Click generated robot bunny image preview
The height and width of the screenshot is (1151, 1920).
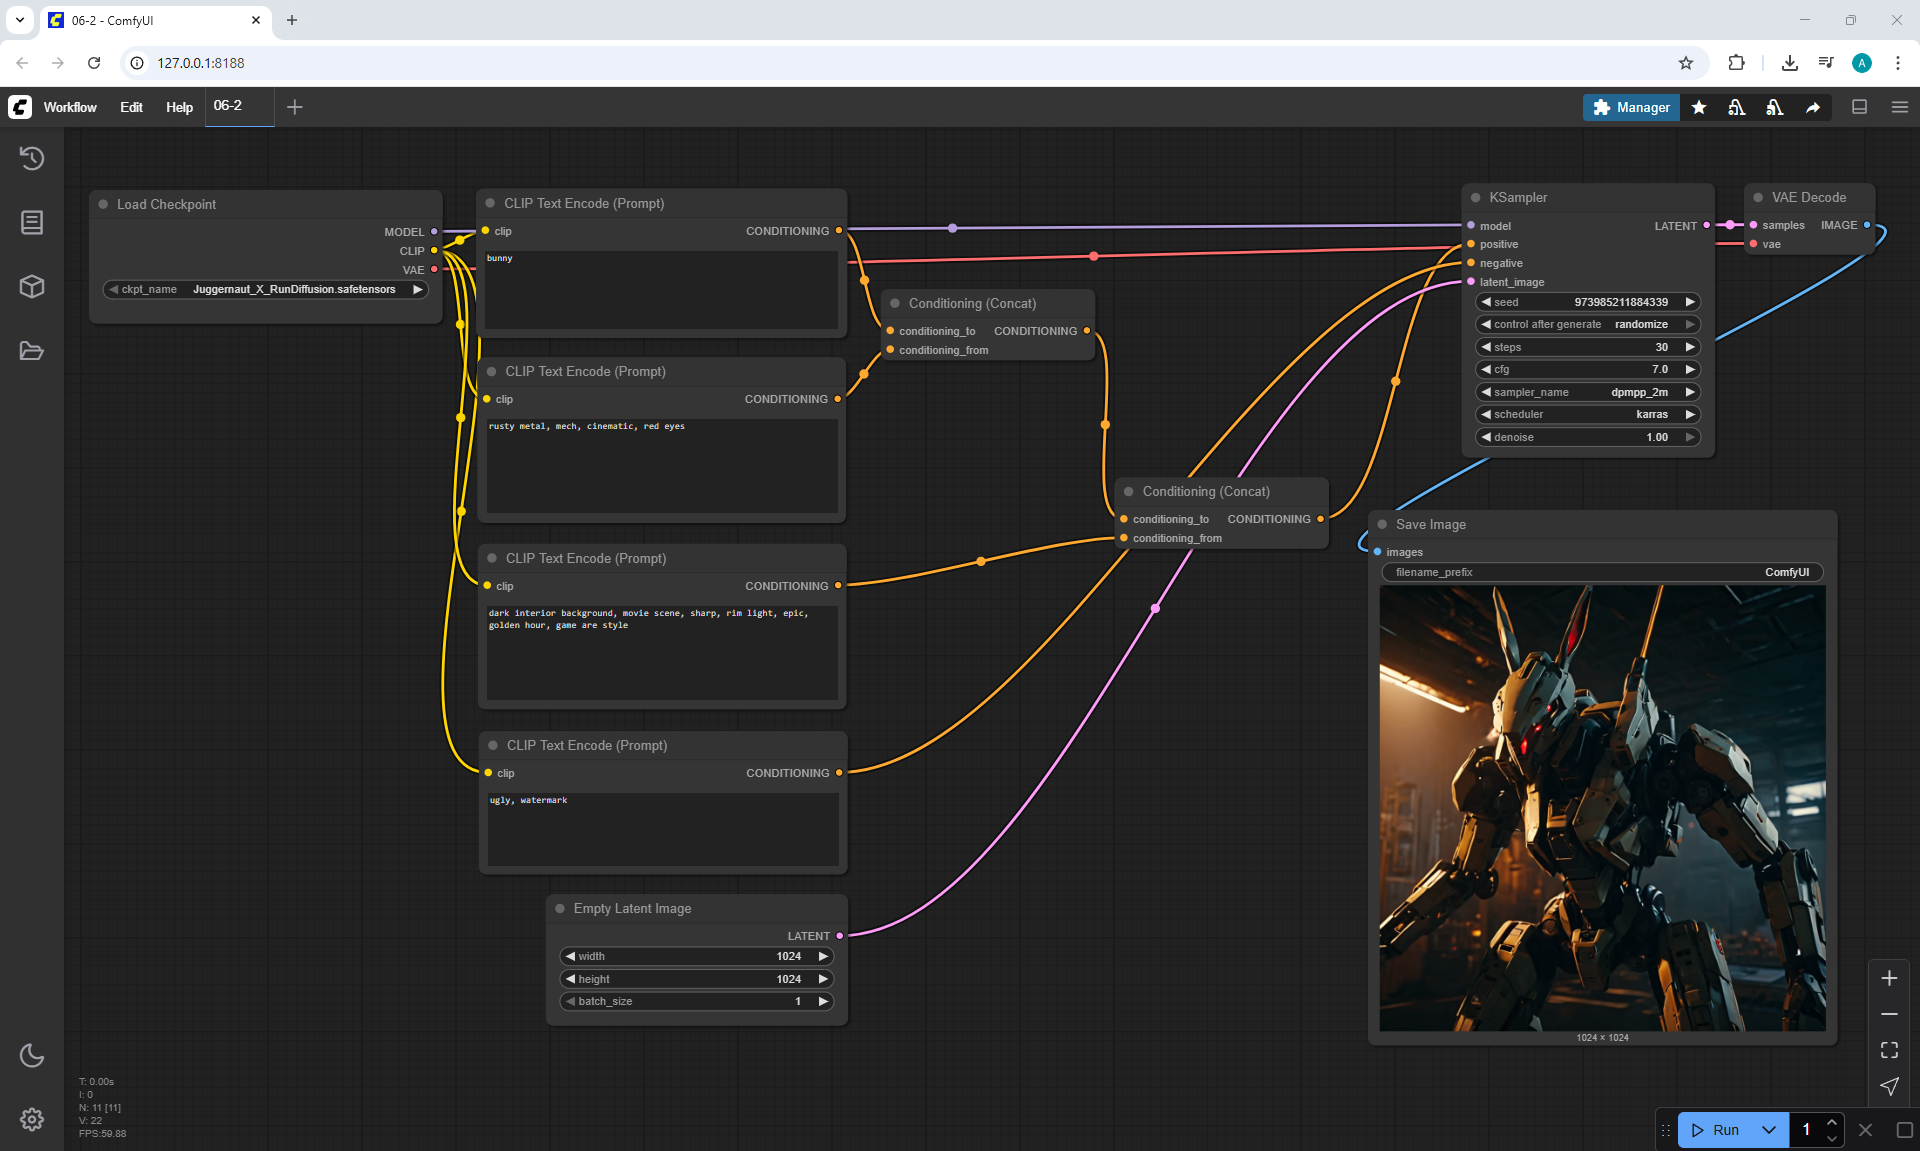click(x=1602, y=808)
